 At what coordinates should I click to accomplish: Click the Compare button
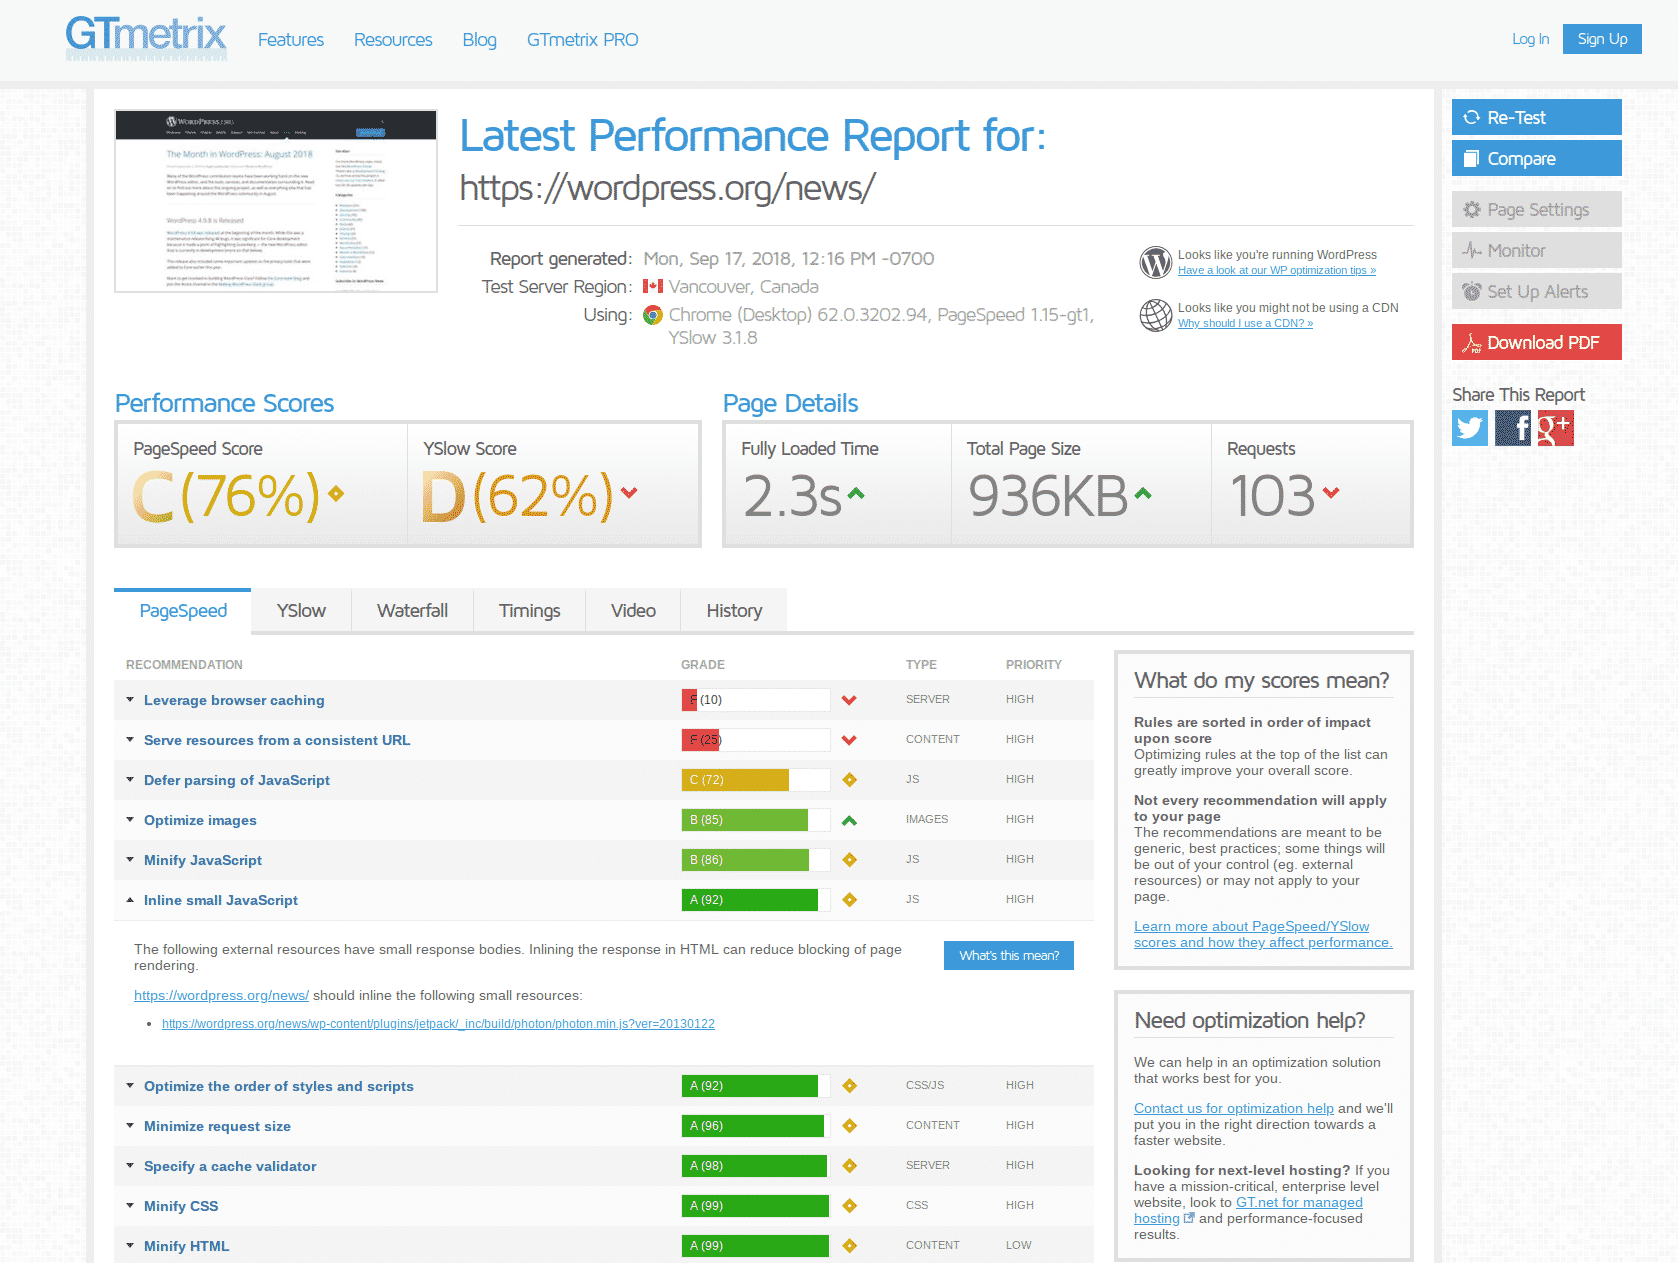pos(1536,158)
